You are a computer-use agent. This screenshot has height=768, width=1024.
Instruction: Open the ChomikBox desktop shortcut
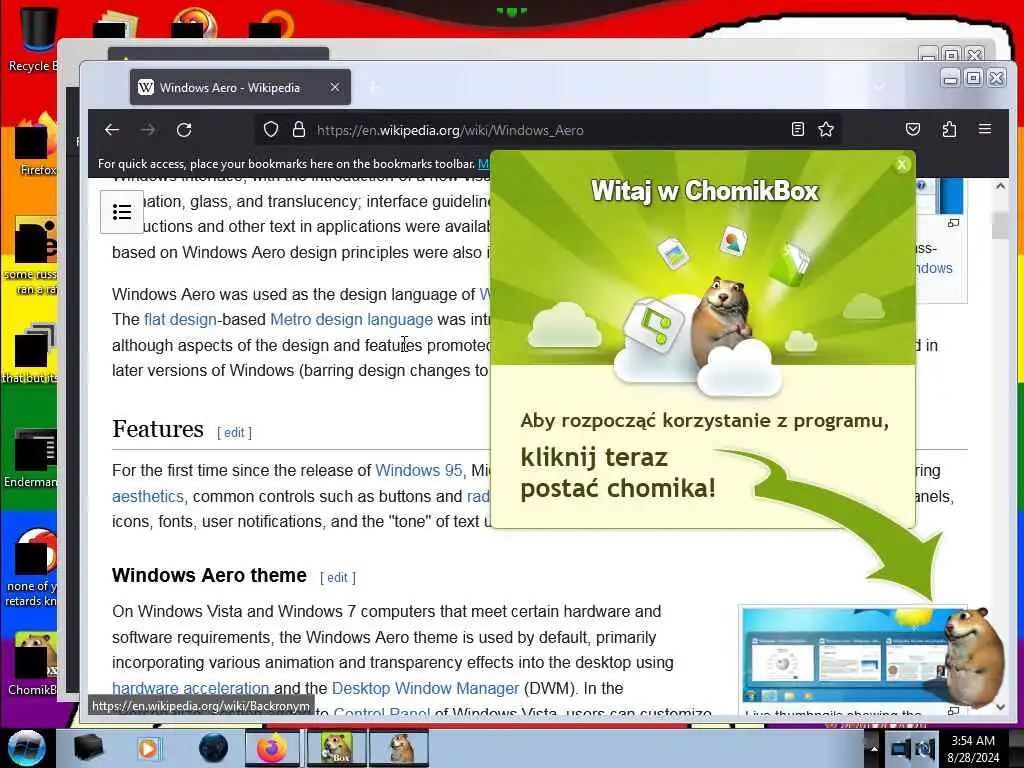[34, 664]
